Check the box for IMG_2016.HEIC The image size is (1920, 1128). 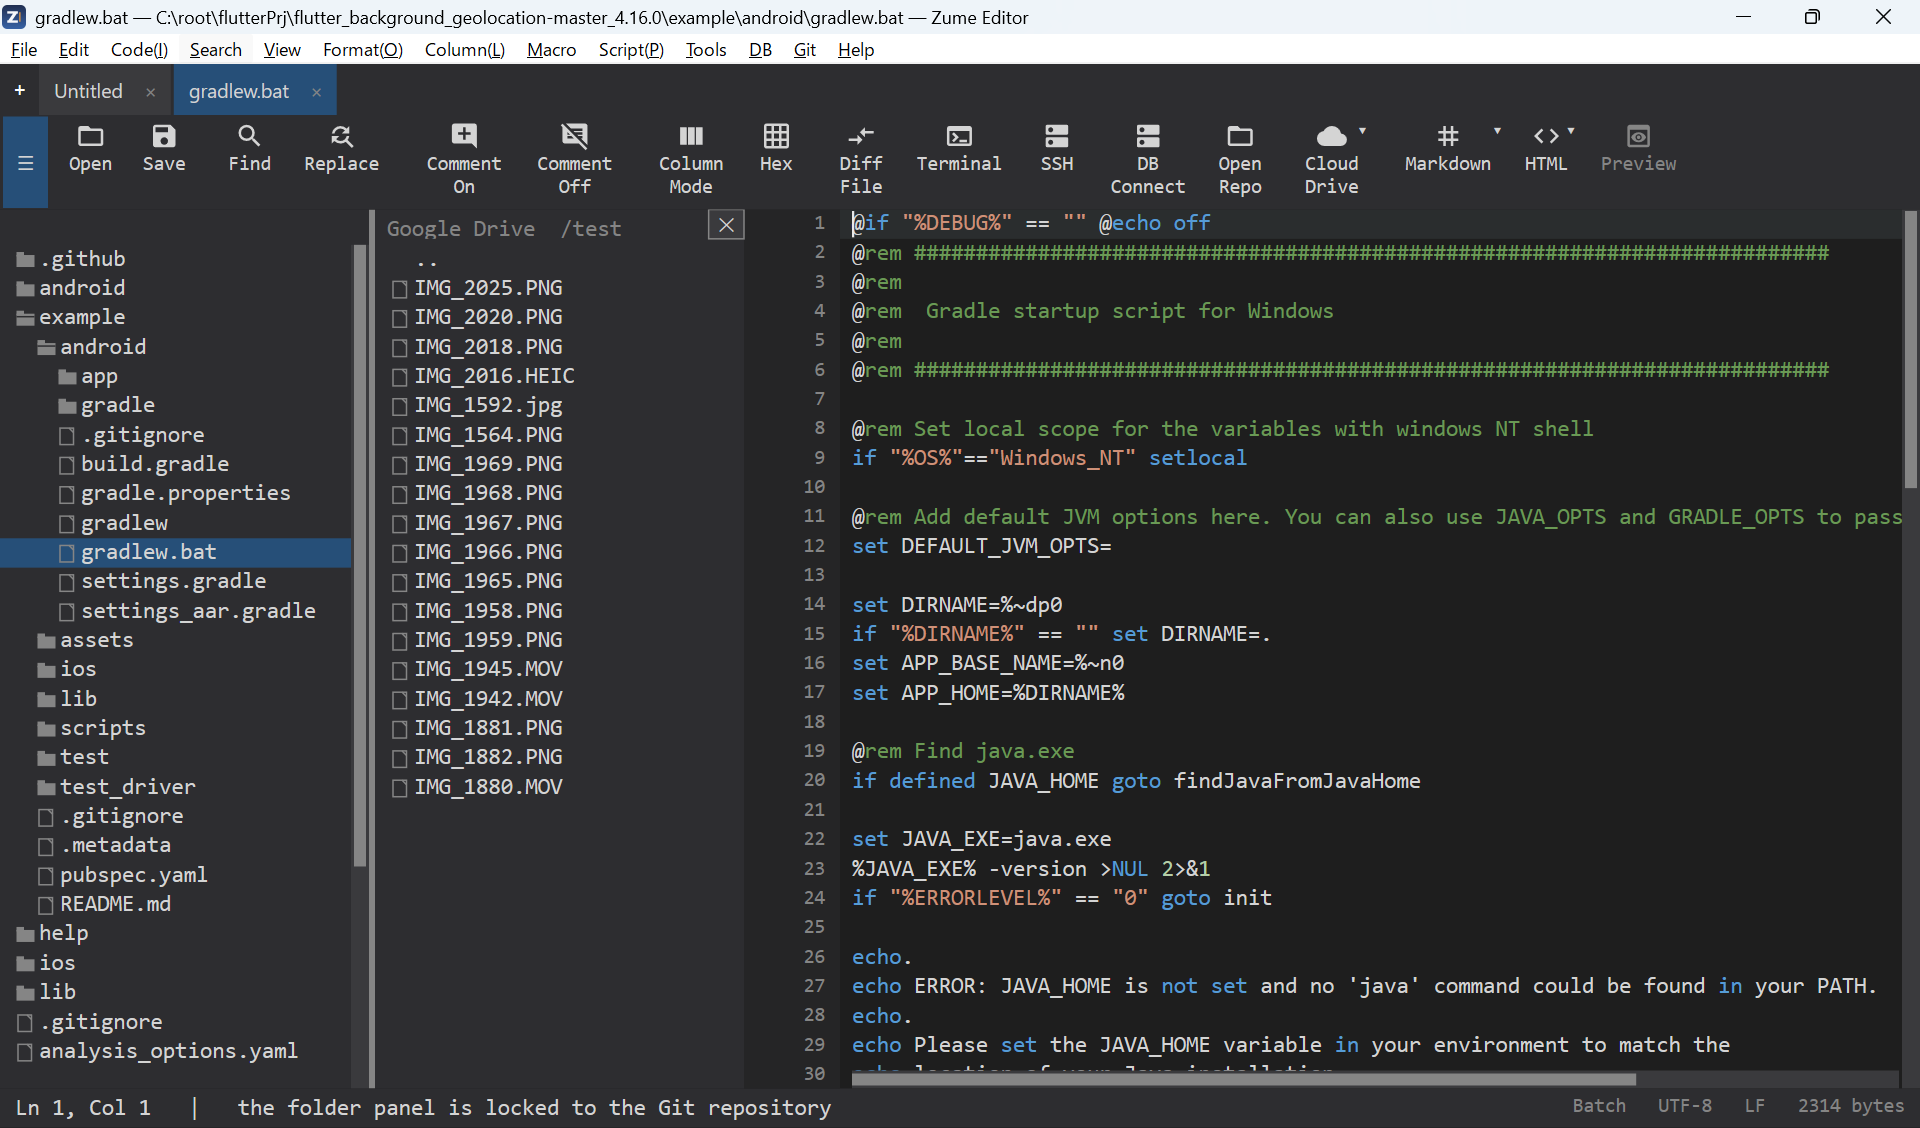pos(400,377)
